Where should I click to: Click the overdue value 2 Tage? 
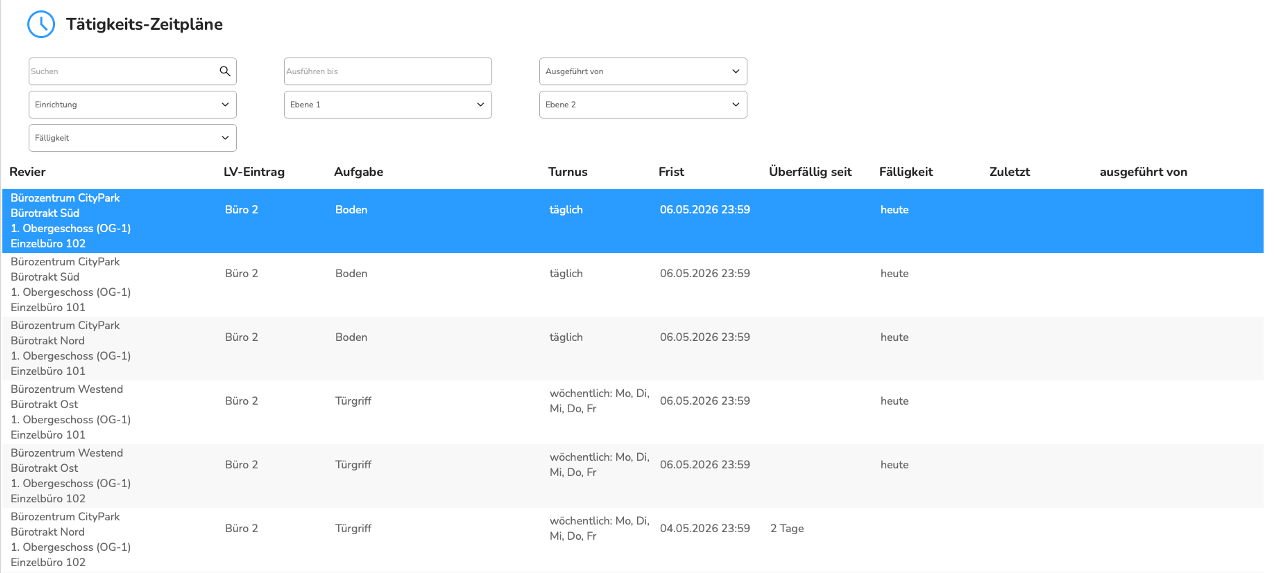[787, 528]
